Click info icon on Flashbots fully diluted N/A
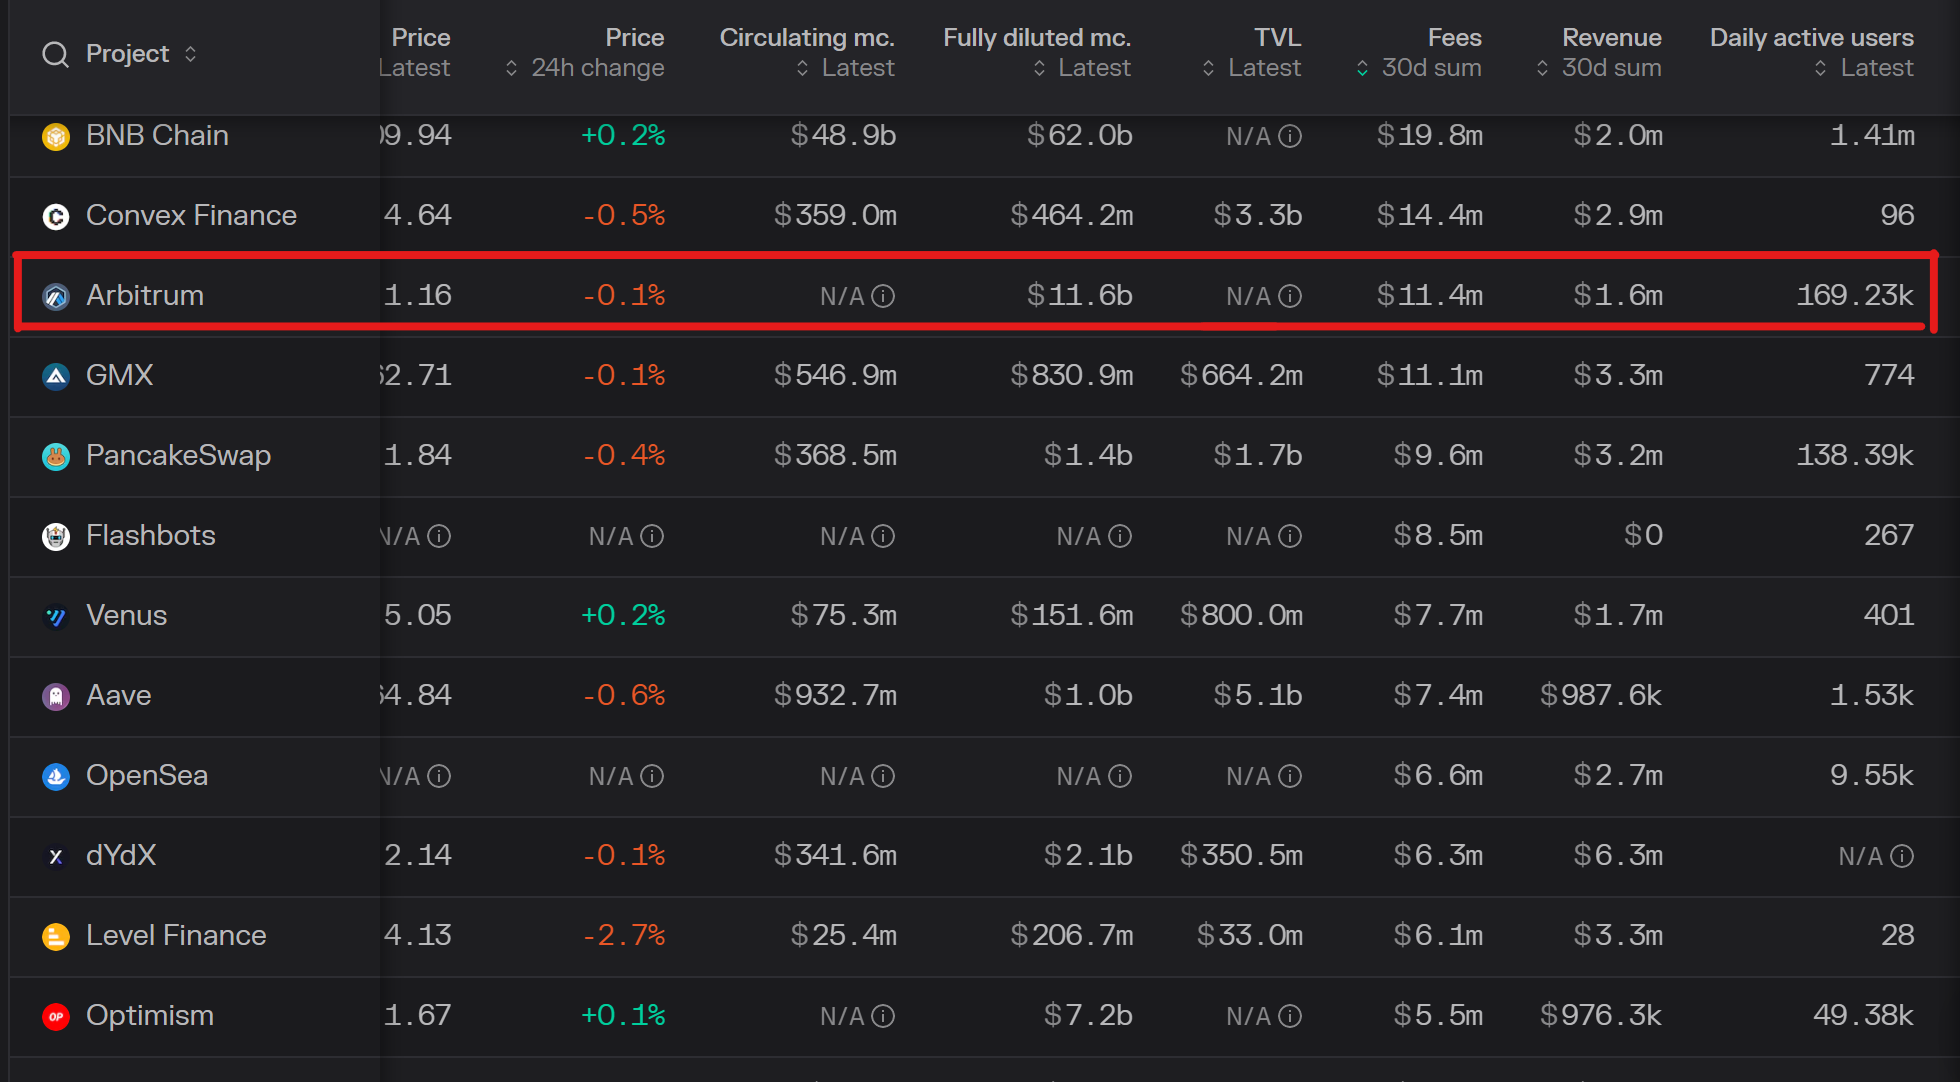Image resolution: width=1960 pixels, height=1082 pixels. [1120, 536]
